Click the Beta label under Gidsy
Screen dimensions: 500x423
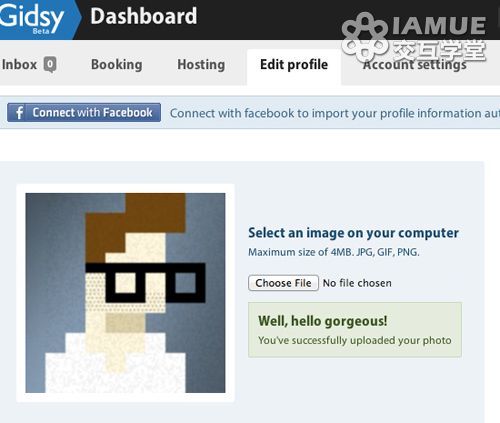click(x=41, y=31)
